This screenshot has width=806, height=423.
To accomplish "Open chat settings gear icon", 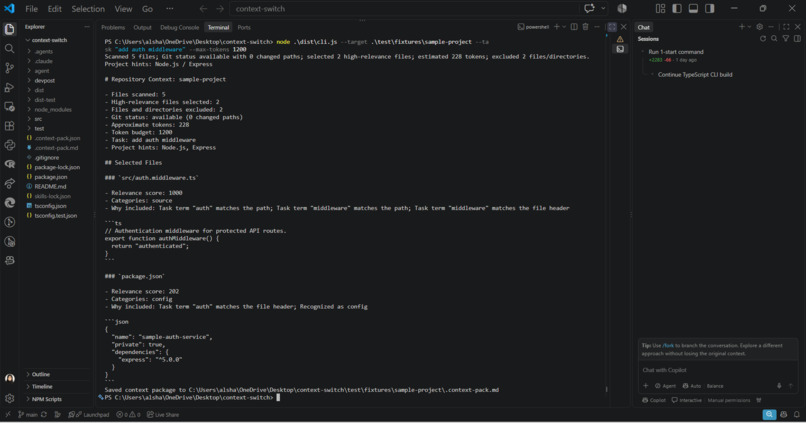I will point(759,27).
